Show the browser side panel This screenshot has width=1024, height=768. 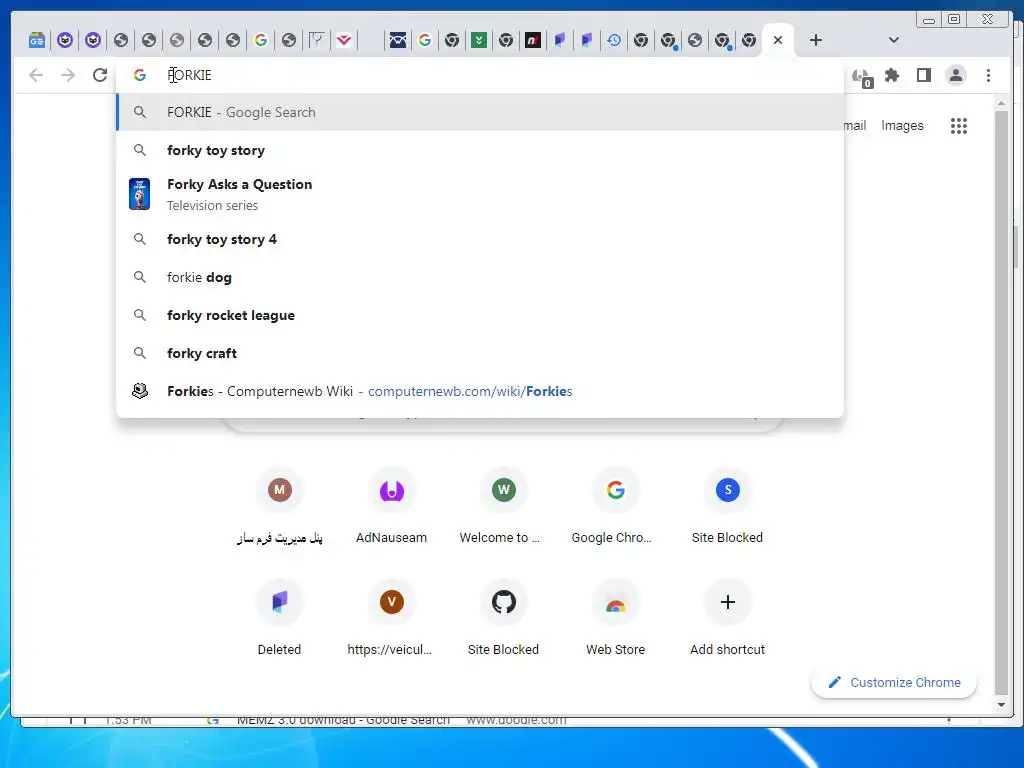(x=923, y=75)
